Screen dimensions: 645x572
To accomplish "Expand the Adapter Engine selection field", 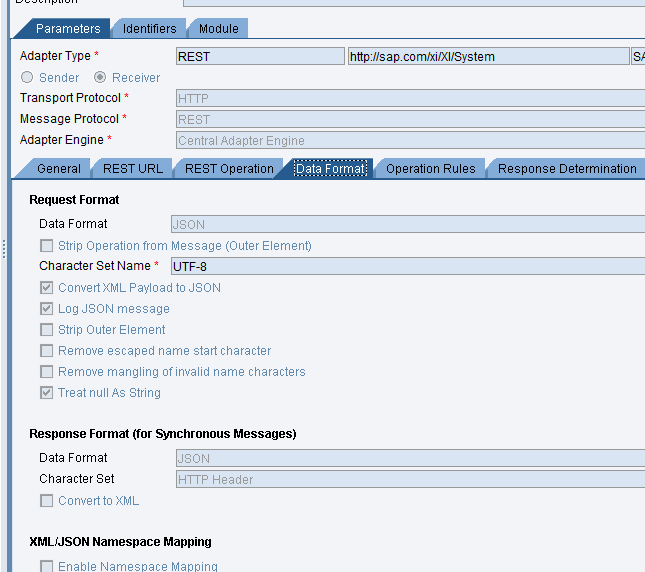I will 409,141.
